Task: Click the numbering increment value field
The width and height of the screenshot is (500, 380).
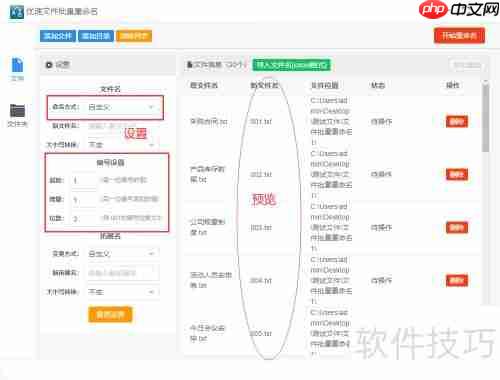Action: point(83,200)
